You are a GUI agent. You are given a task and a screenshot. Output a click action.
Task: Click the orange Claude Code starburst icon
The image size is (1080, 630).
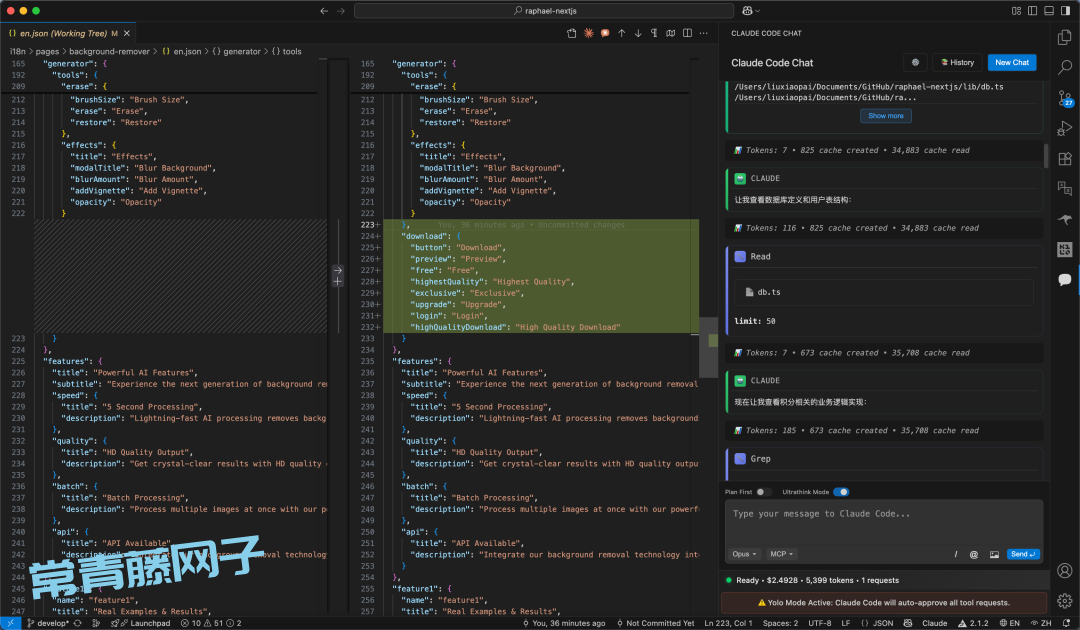pyautogui.click(x=588, y=33)
